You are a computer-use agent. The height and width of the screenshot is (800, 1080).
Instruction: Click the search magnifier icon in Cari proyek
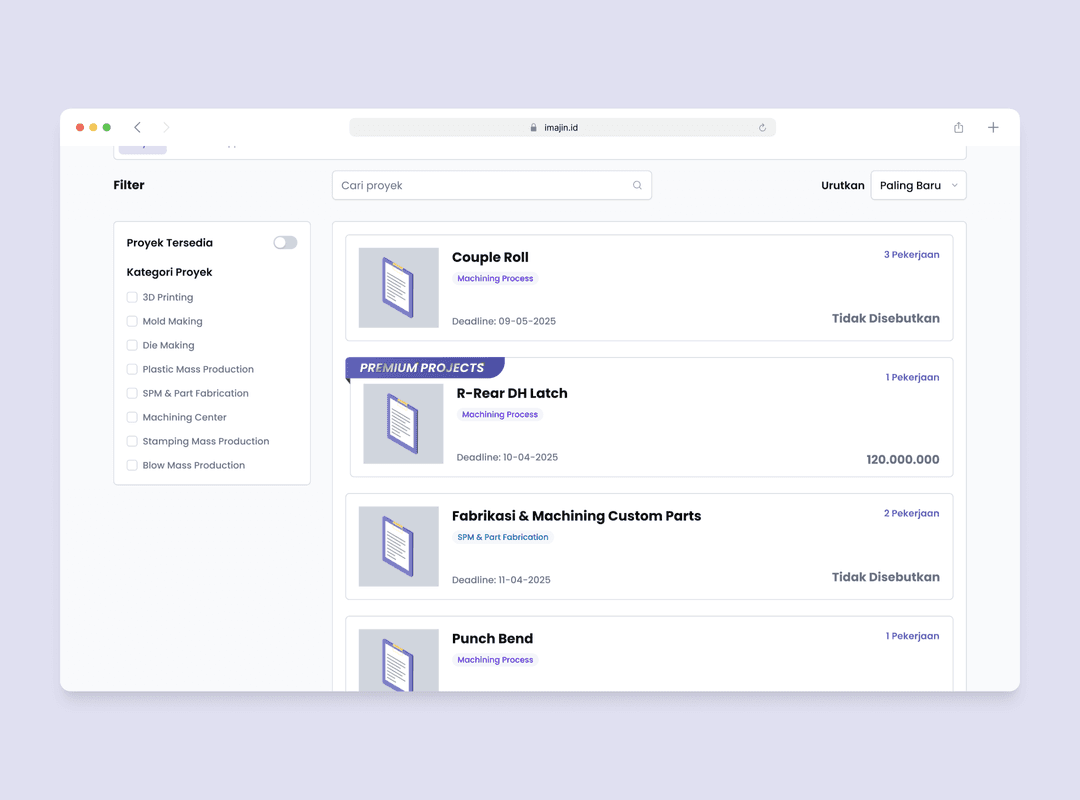637,185
